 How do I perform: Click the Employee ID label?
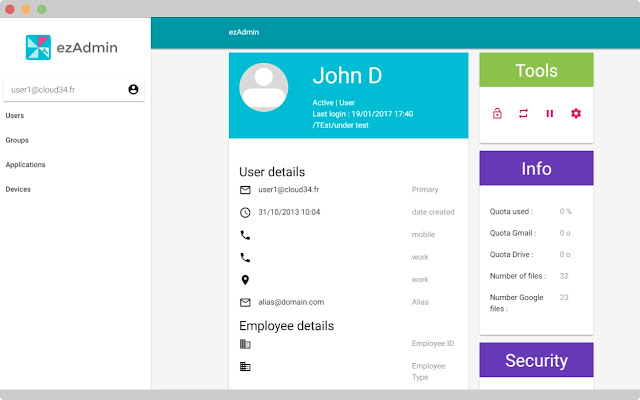point(433,344)
